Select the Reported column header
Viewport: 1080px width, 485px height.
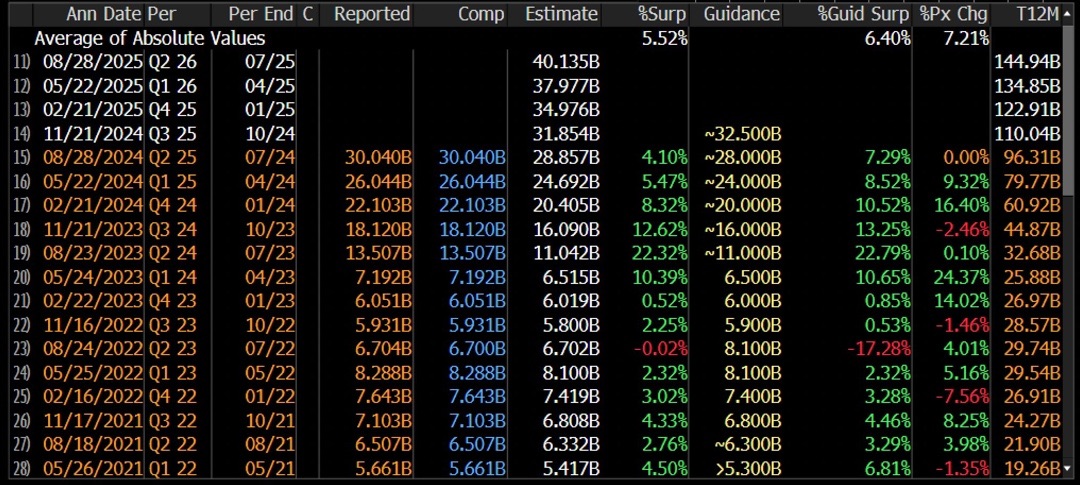point(372,14)
